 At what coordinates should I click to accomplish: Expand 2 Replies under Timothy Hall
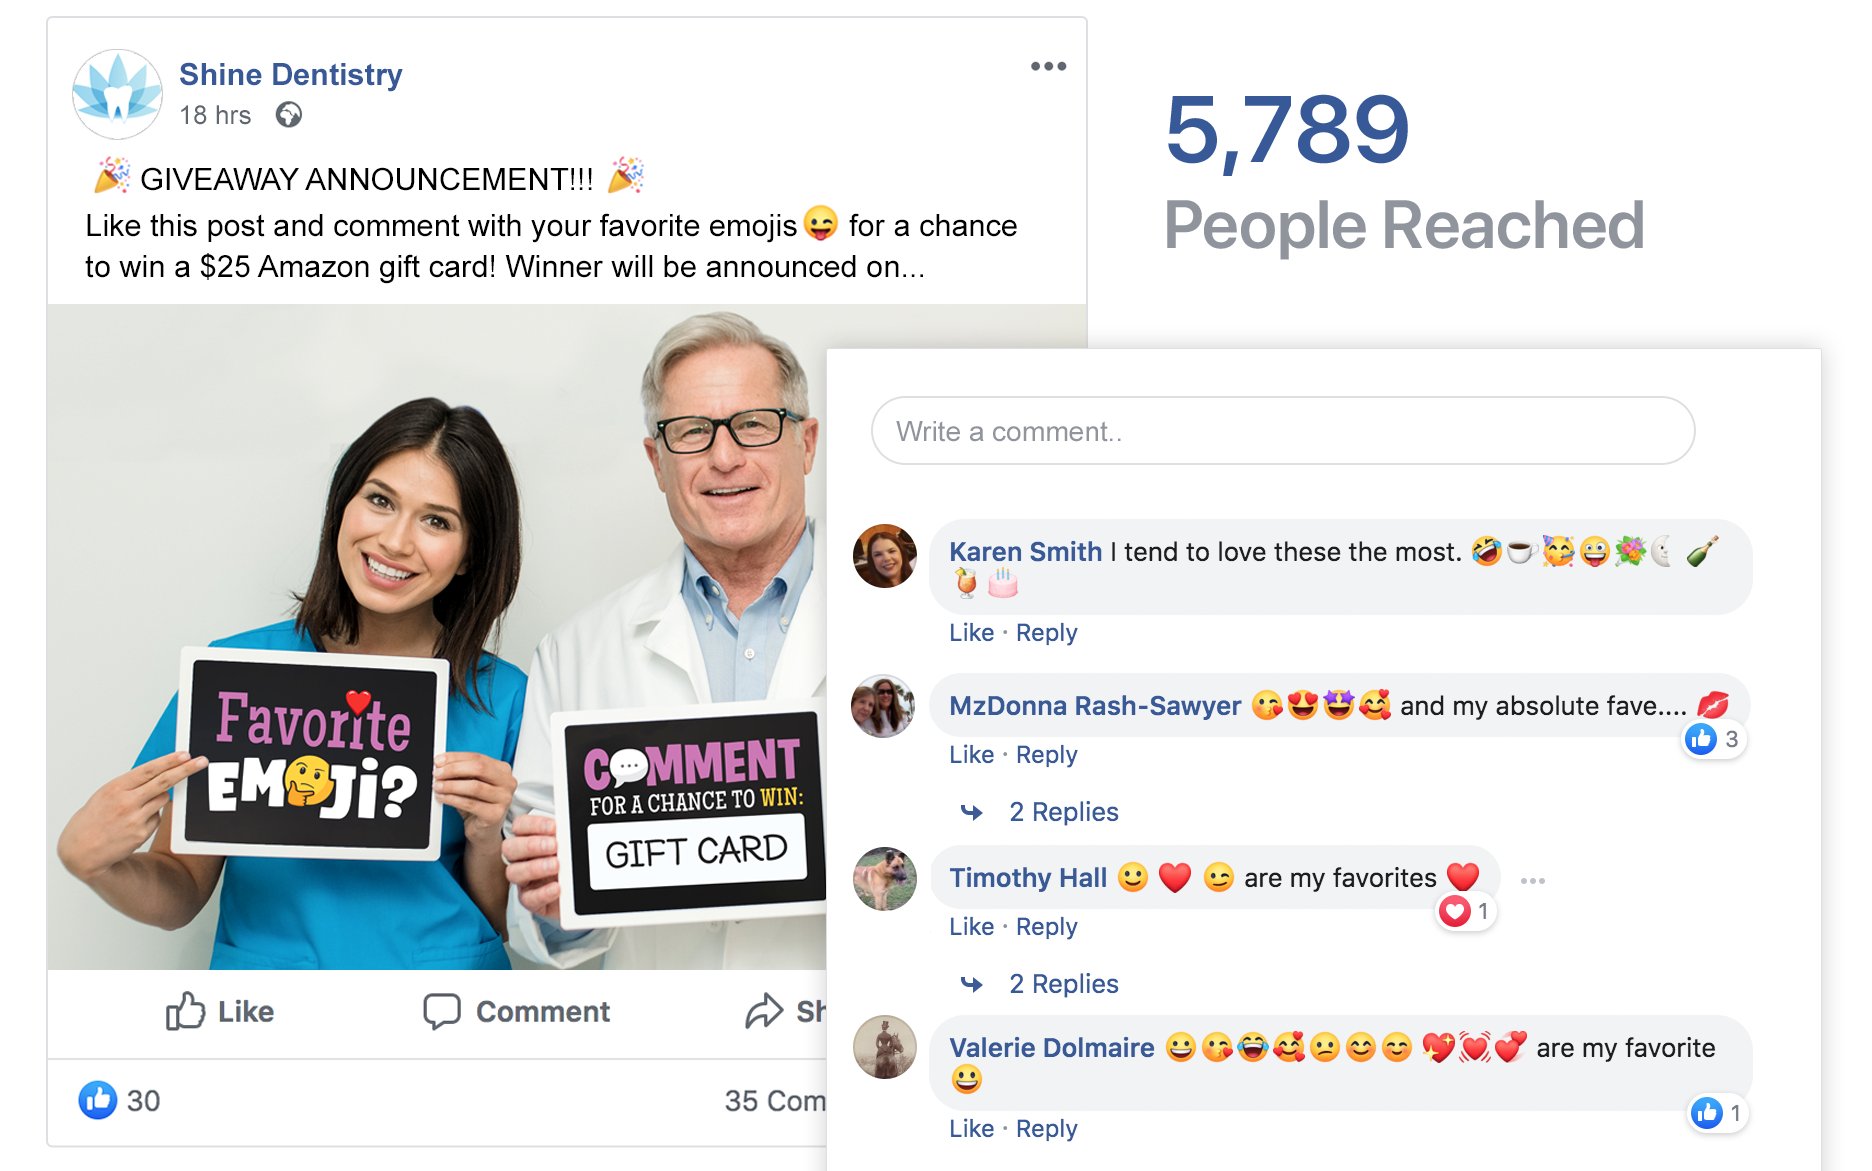tap(1063, 984)
